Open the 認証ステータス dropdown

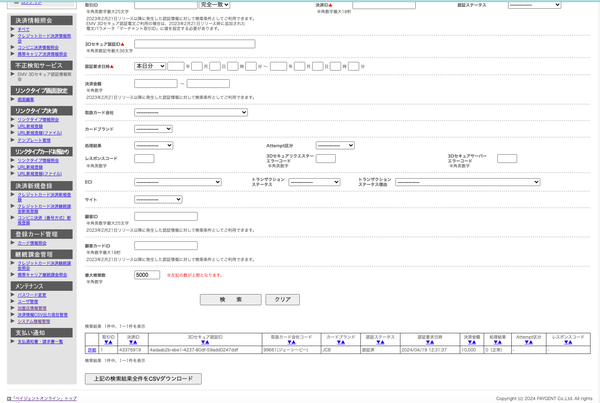pyautogui.click(x=534, y=5)
